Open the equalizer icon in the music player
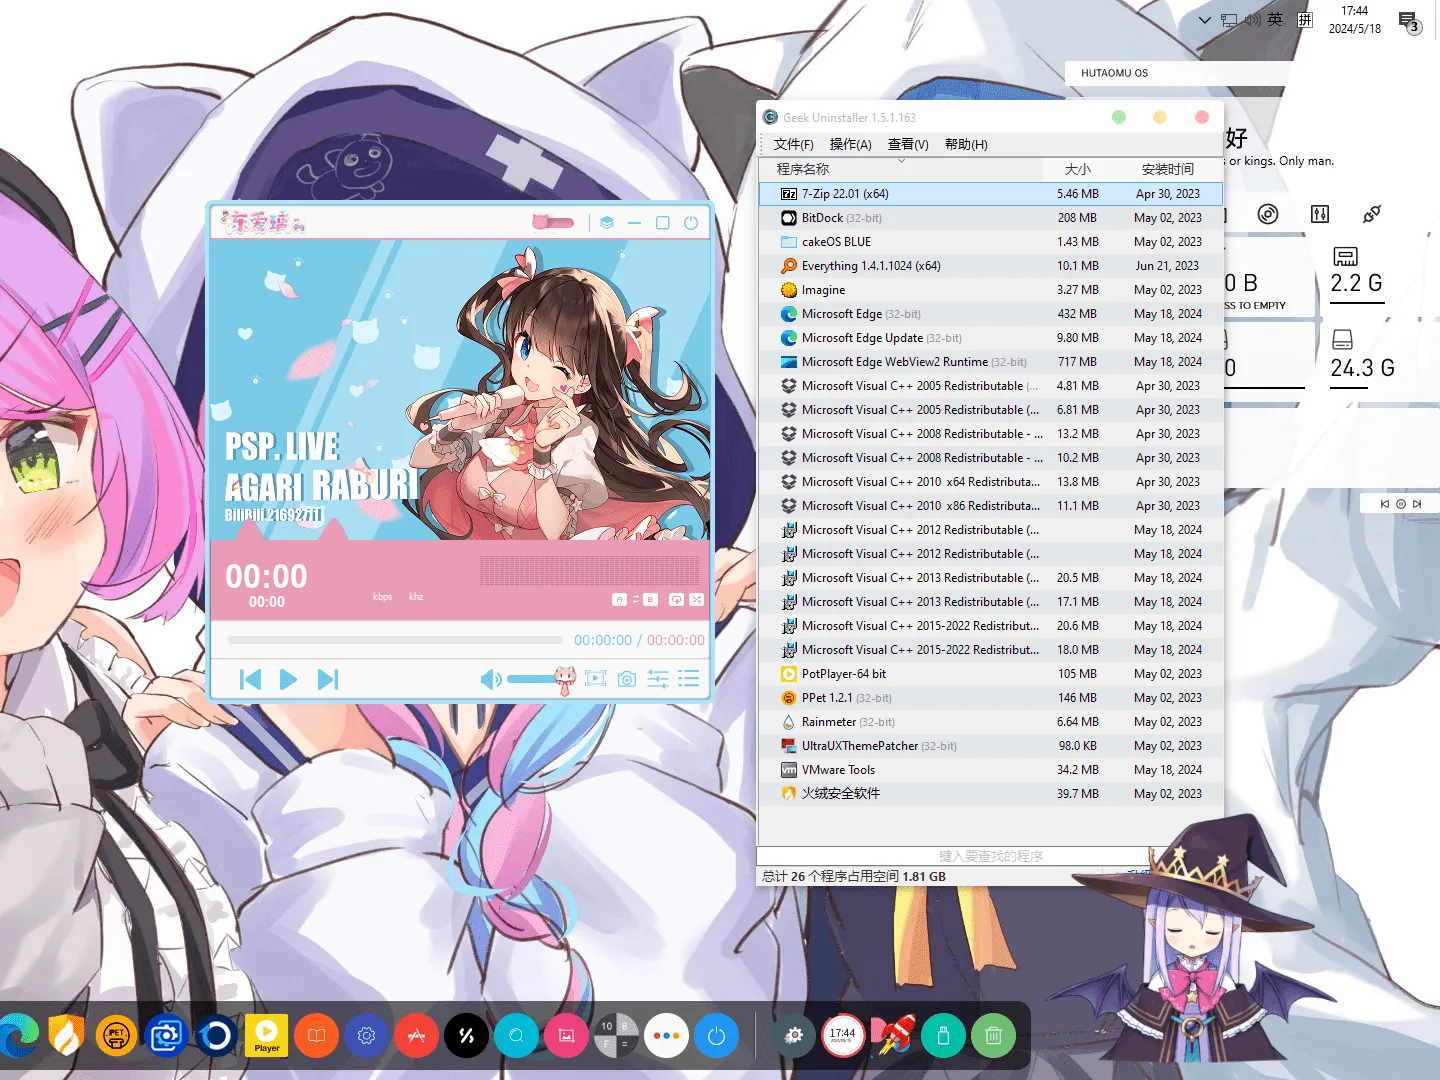Image resolution: width=1440 pixels, height=1080 pixels. (x=658, y=679)
